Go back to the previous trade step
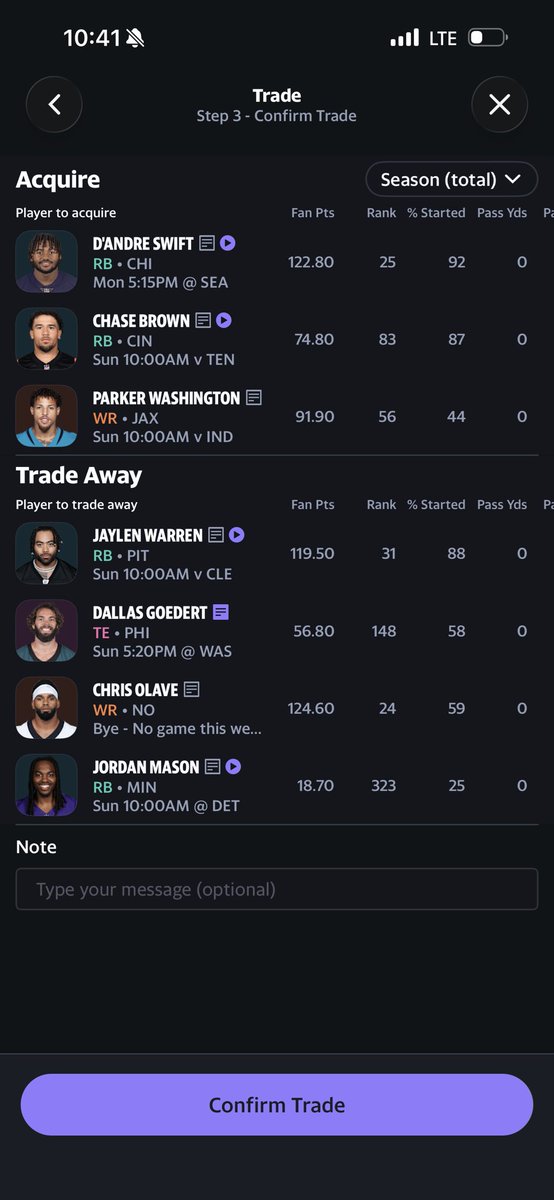This screenshot has width=554, height=1200. click(54, 104)
